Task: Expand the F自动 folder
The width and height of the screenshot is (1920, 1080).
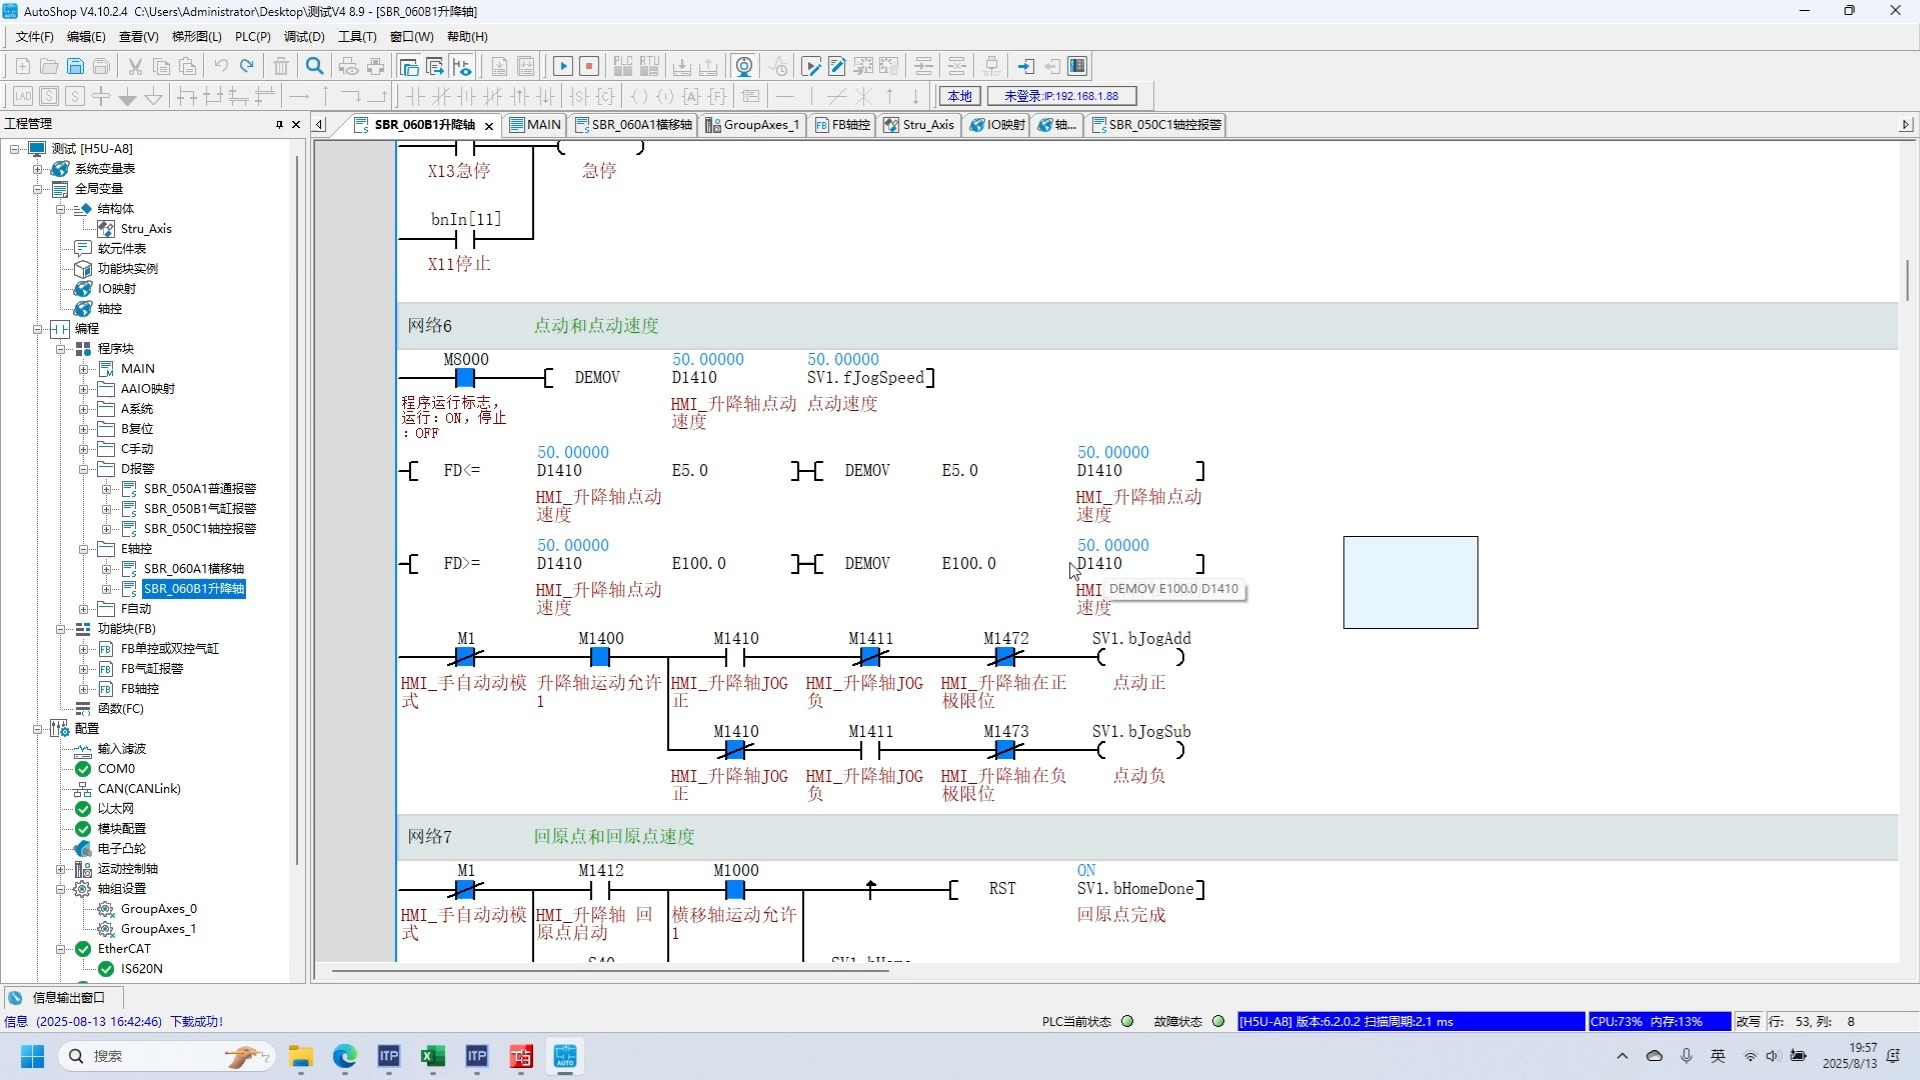Action: (85, 609)
